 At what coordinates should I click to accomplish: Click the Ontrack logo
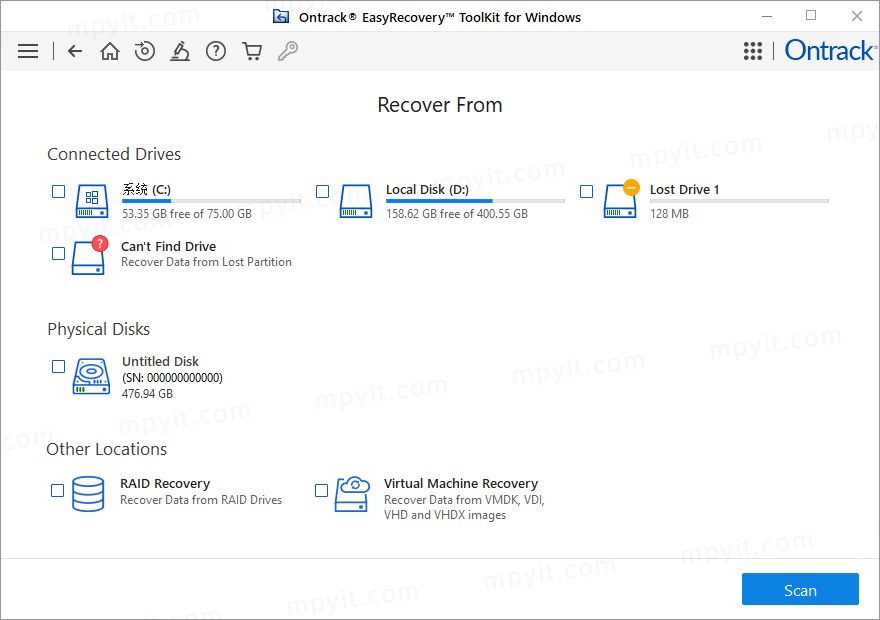click(829, 50)
